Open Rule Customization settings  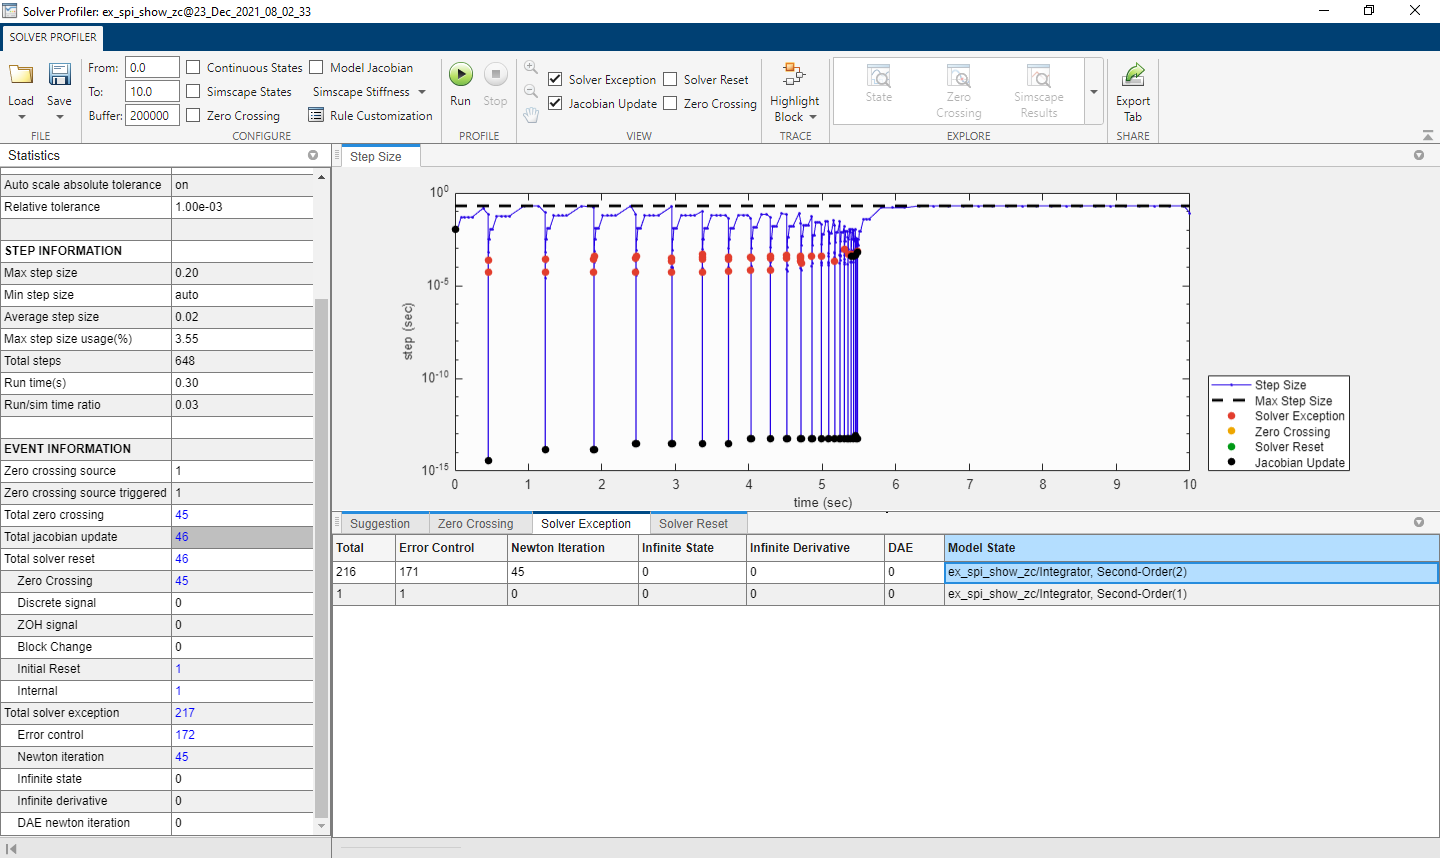coord(370,116)
